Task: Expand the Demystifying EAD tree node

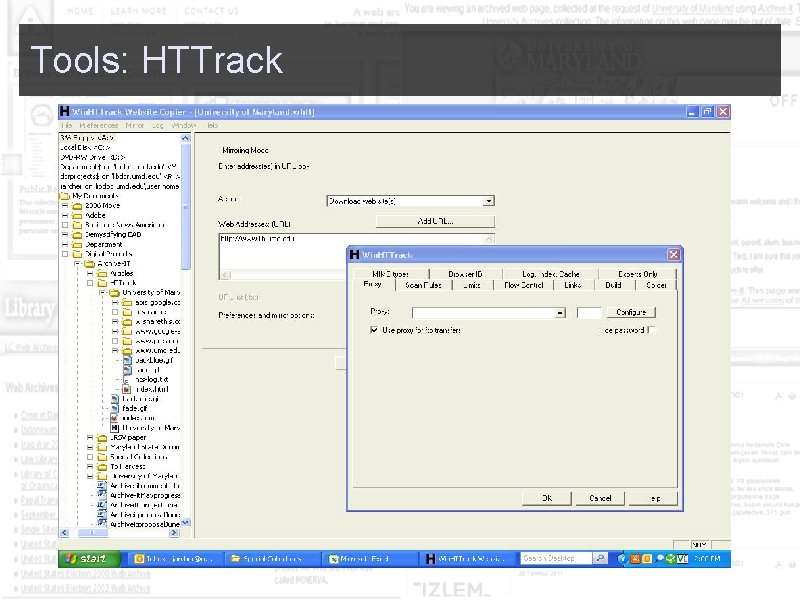Action: (65, 235)
